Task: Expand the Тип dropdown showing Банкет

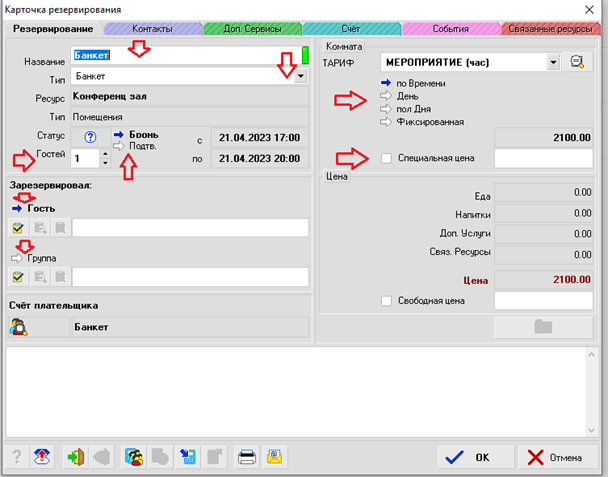Action: (x=300, y=77)
